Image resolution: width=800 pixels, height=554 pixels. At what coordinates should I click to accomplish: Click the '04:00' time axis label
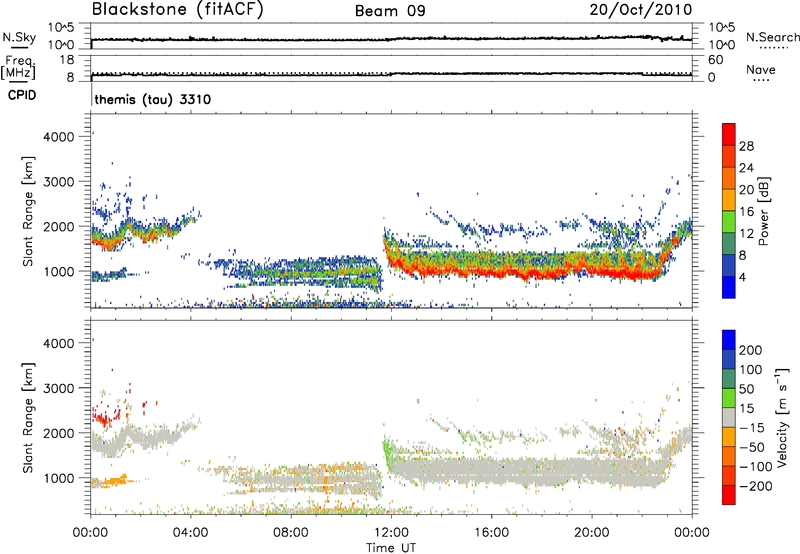coord(190,533)
